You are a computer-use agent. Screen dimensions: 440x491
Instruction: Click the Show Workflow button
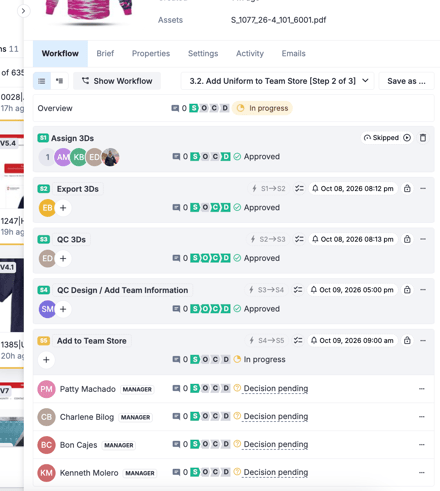pos(117,81)
